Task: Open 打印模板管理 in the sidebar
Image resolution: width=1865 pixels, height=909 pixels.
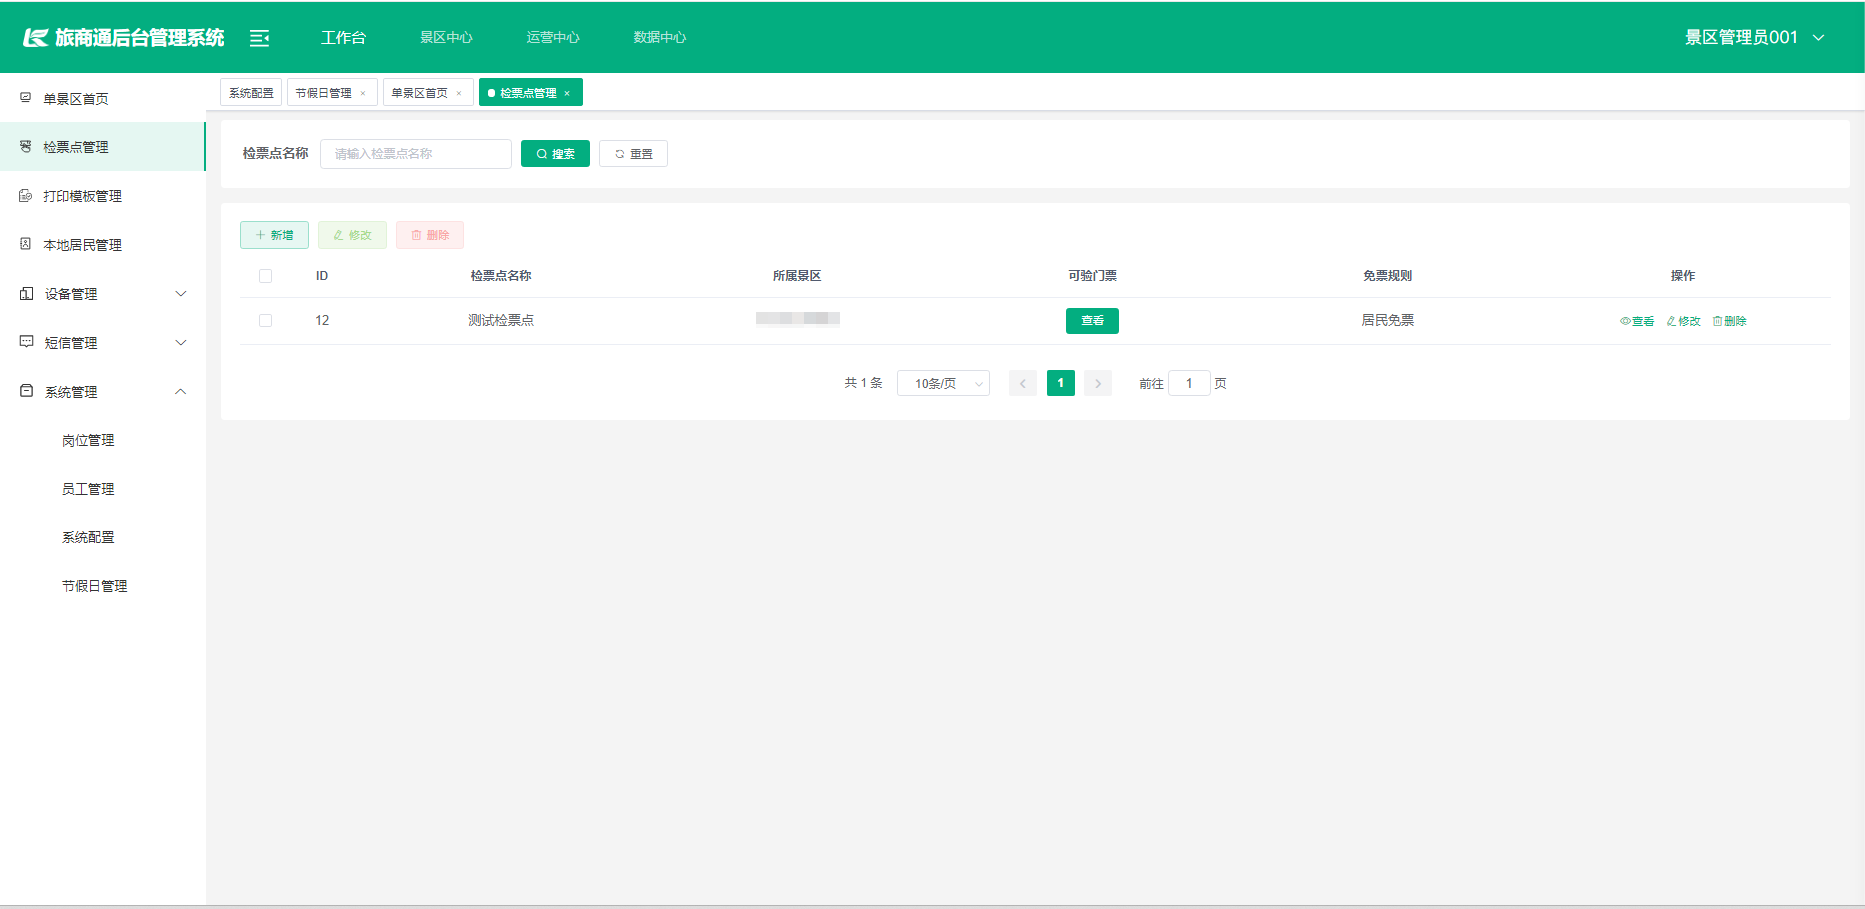Action: [102, 196]
